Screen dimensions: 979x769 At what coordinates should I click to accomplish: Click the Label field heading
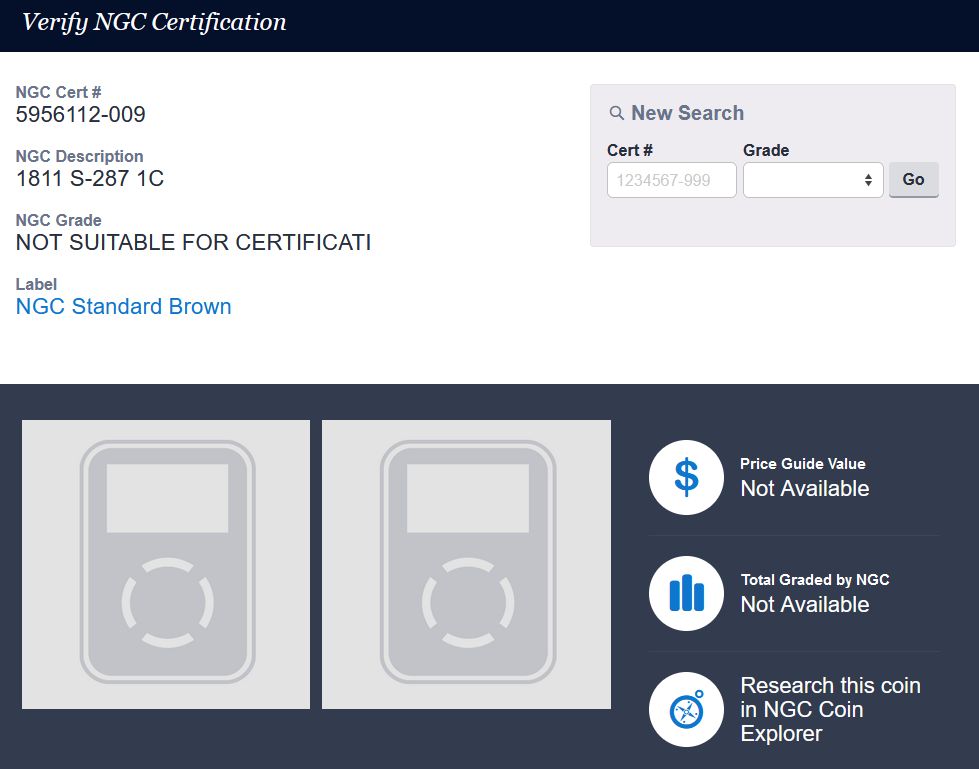(36, 285)
